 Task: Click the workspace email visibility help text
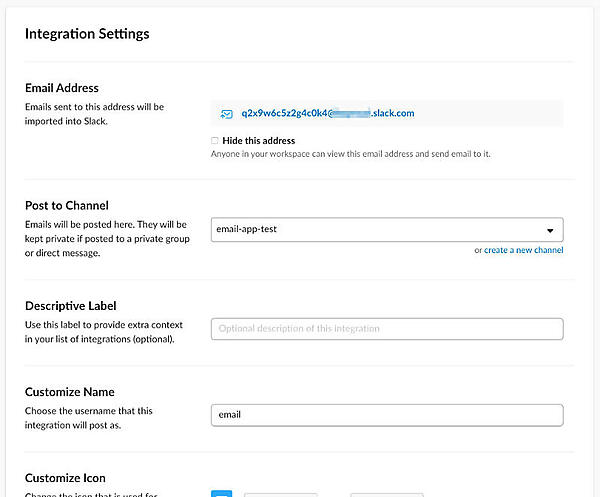349,154
